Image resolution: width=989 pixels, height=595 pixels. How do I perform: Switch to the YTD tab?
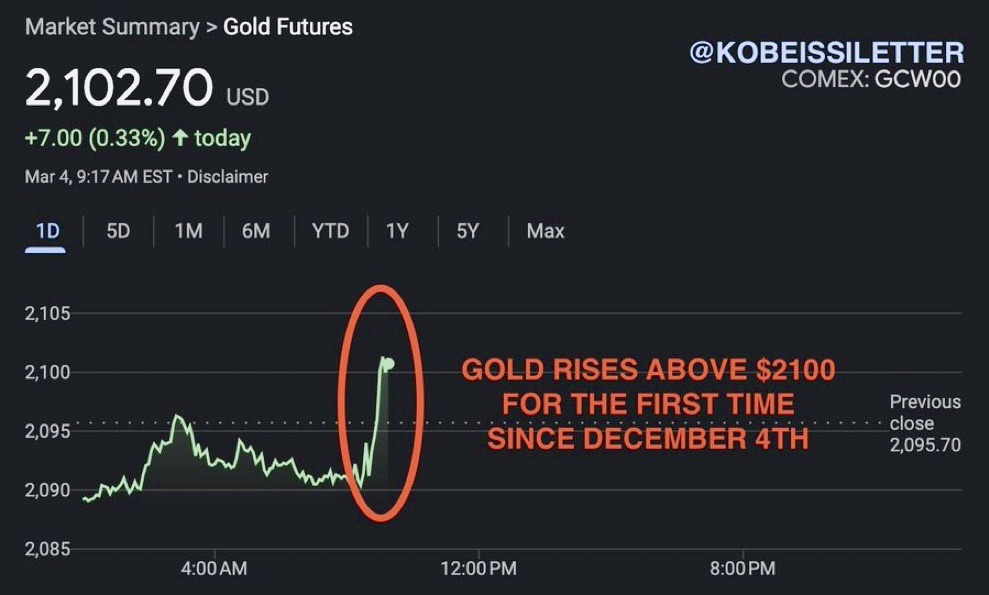pos(330,231)
